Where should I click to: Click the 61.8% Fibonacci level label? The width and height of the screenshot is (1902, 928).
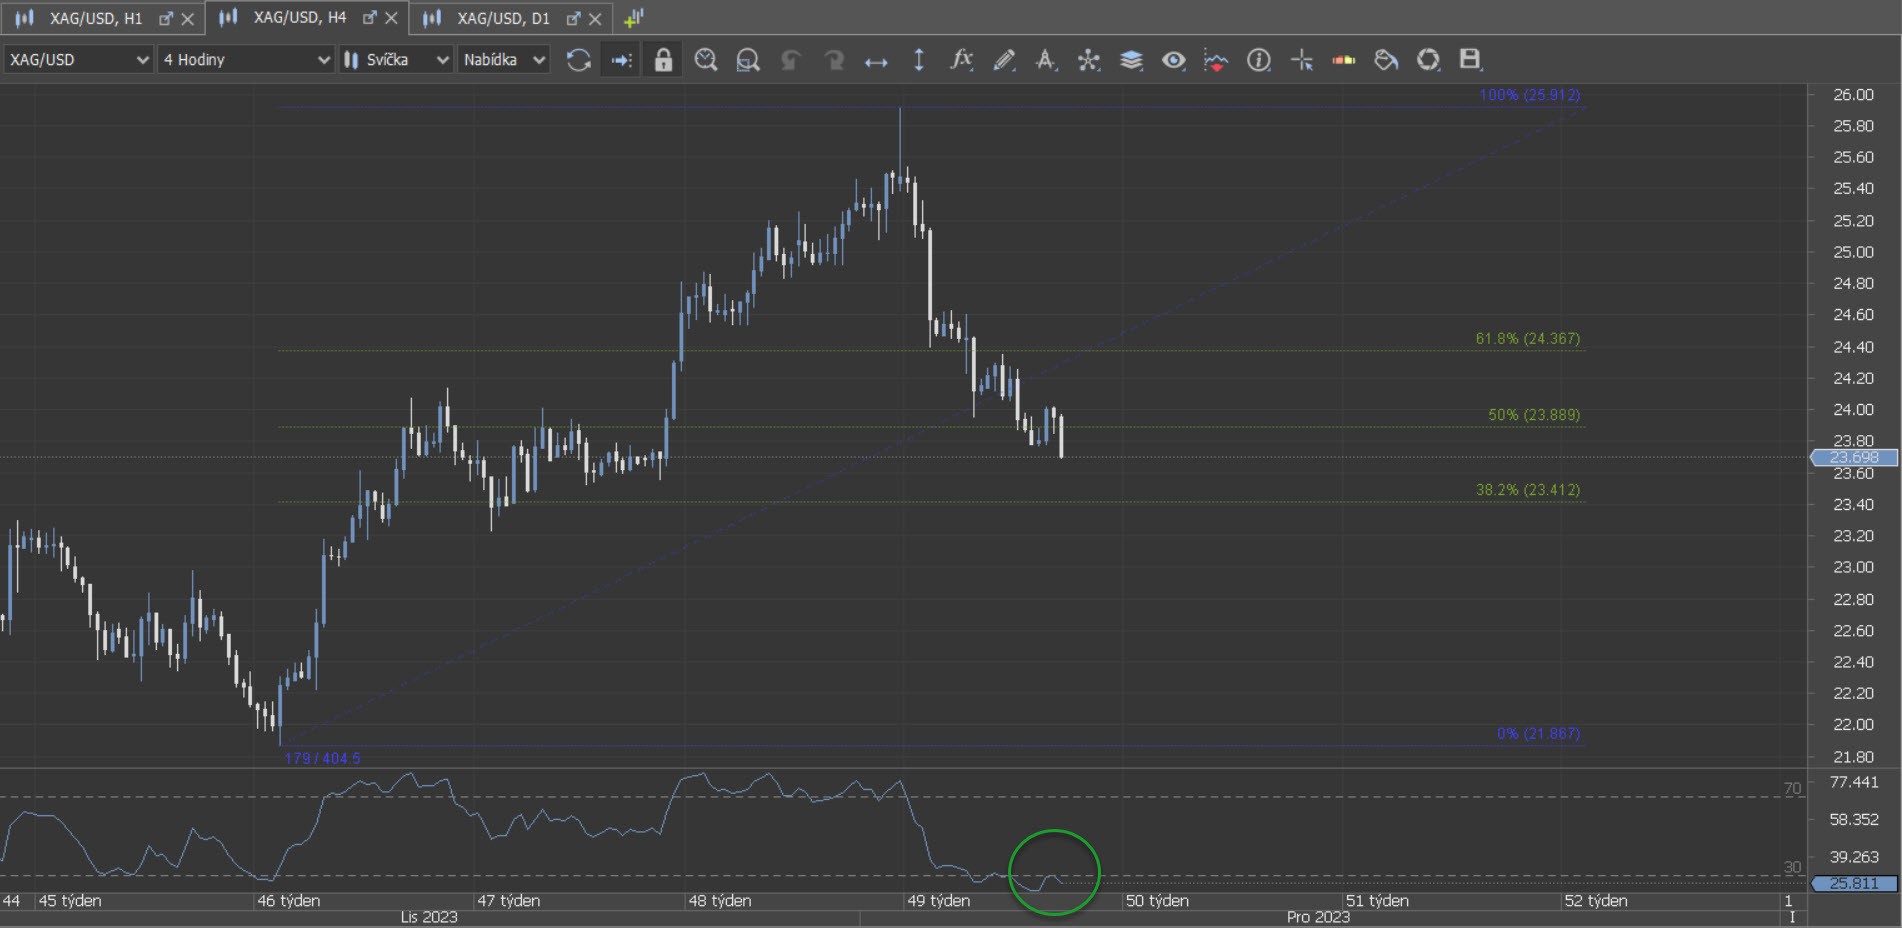1527,339
